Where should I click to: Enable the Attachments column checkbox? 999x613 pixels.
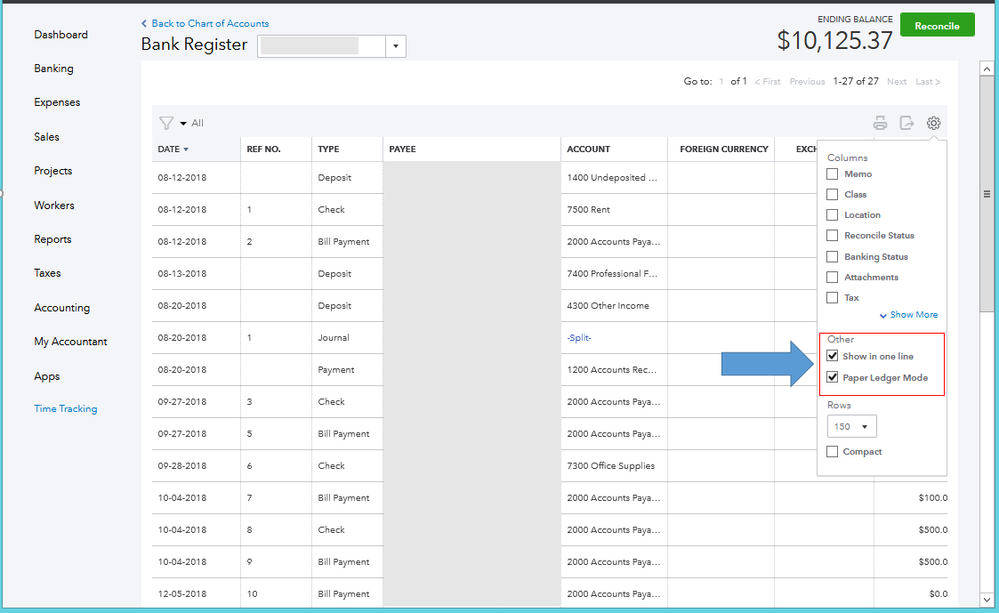click(832, 277)
